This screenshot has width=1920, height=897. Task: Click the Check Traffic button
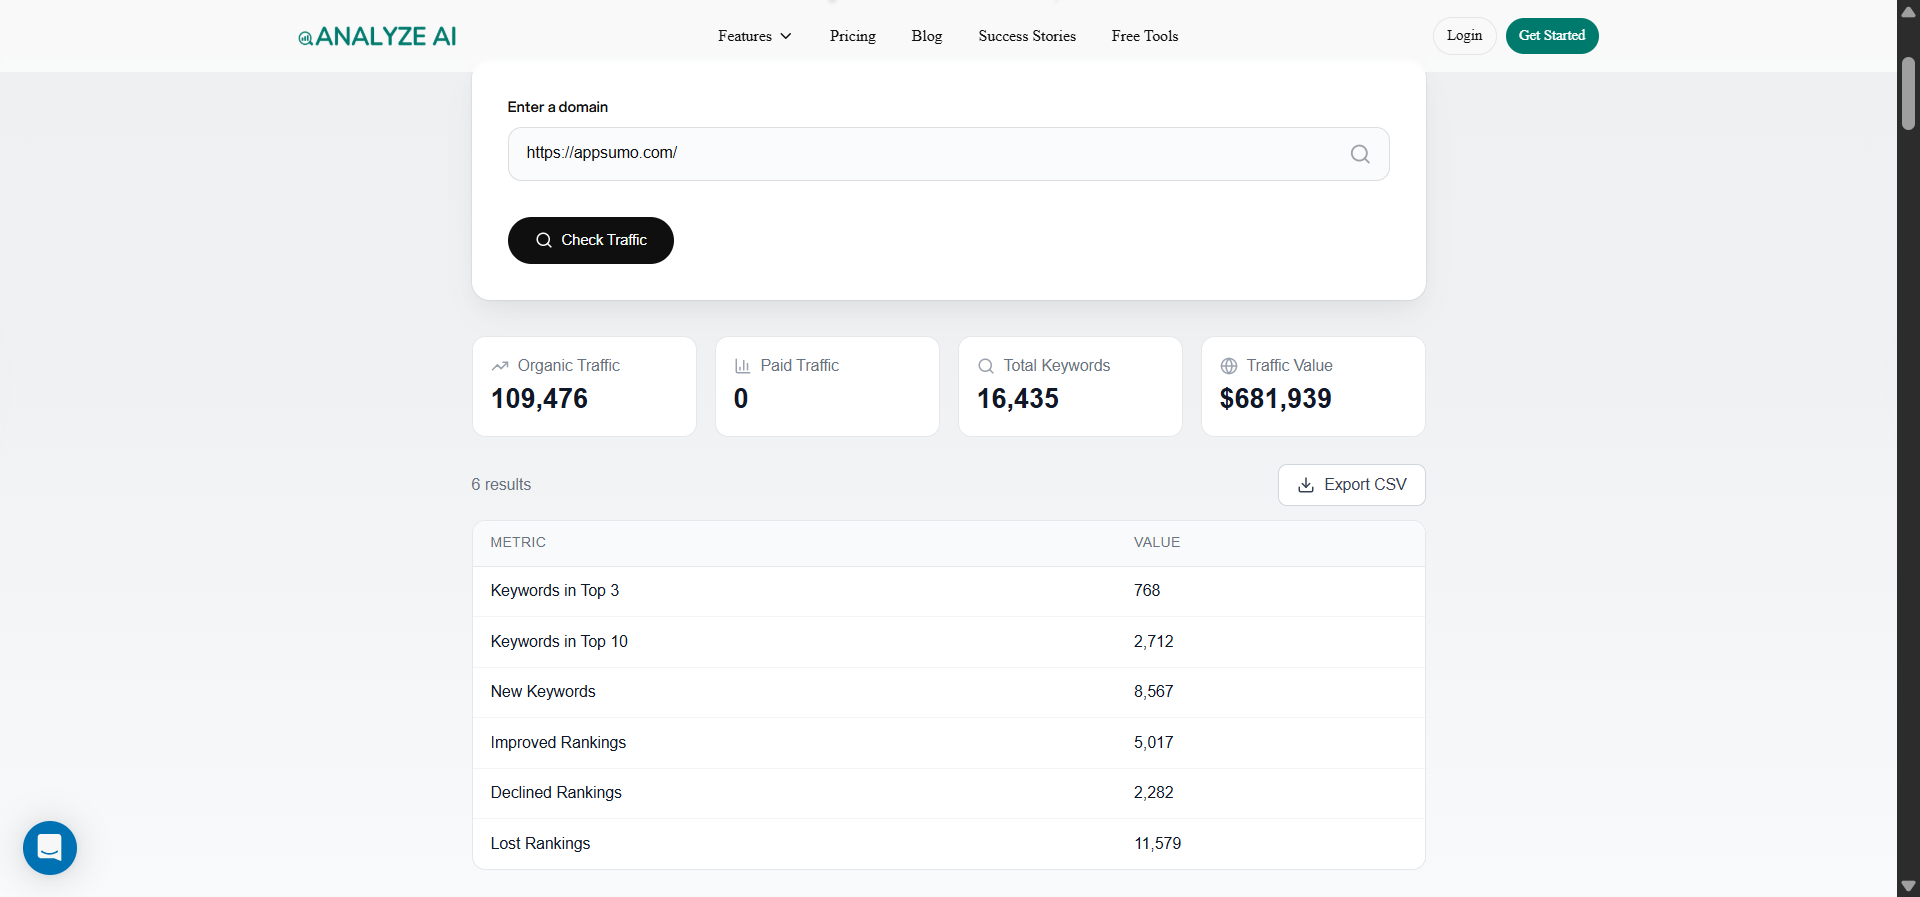(x=591, y=240)
